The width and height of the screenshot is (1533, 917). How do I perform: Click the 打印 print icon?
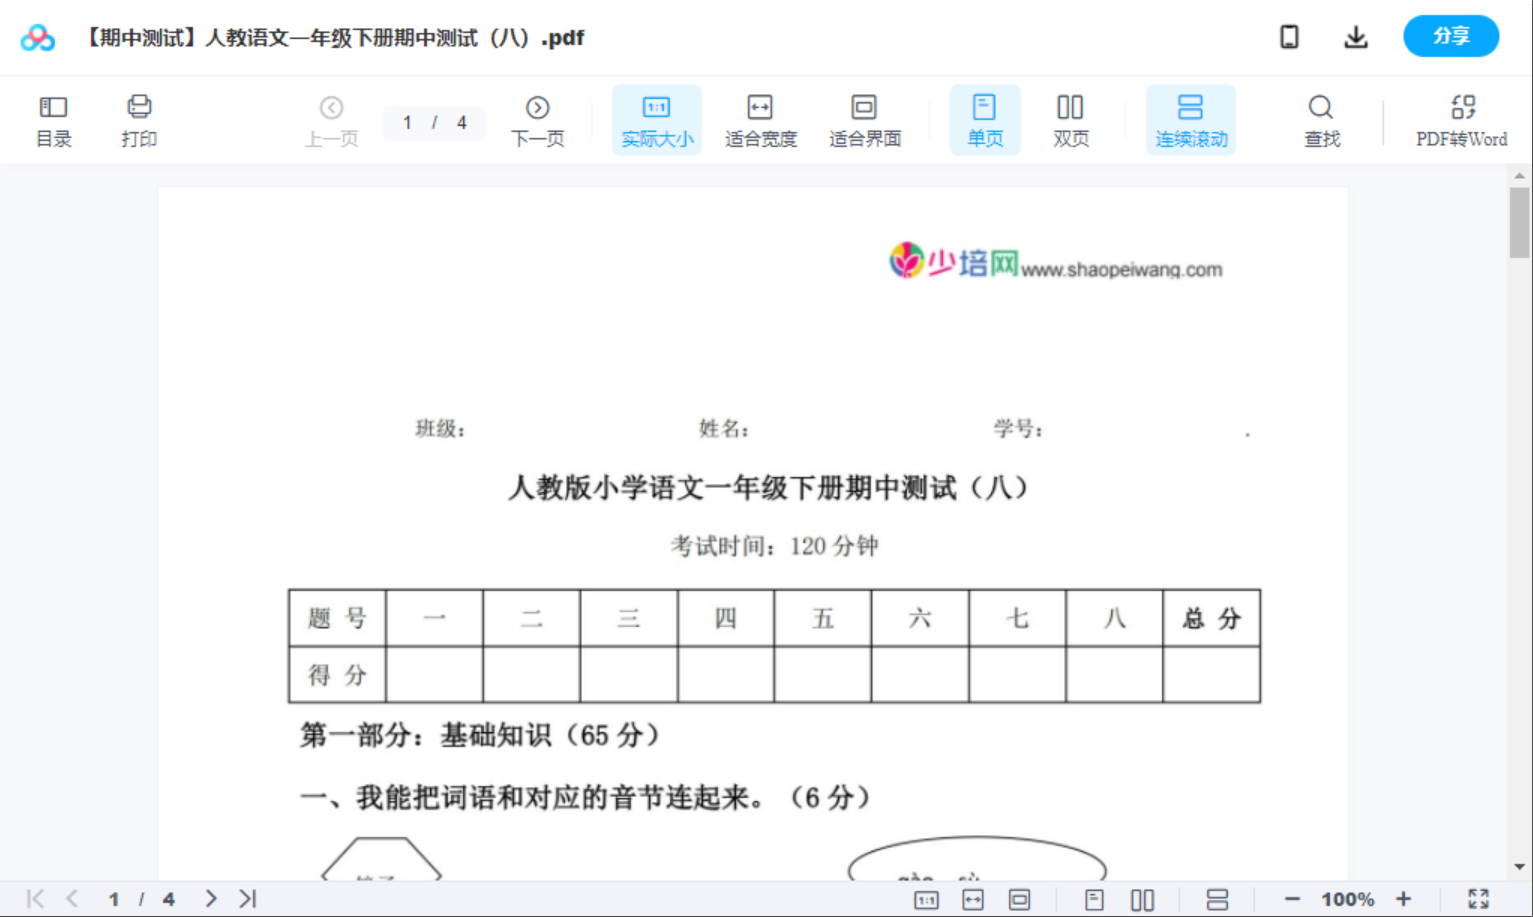[139, 119]
